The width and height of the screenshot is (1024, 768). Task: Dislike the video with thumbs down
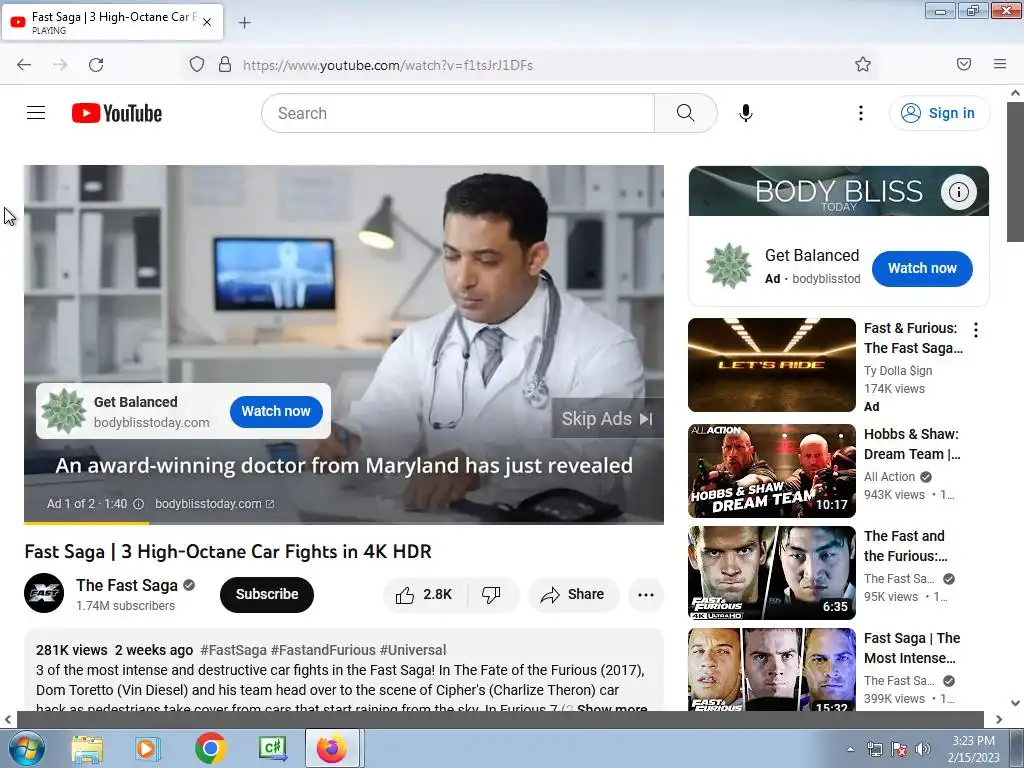tap(491, 594)
